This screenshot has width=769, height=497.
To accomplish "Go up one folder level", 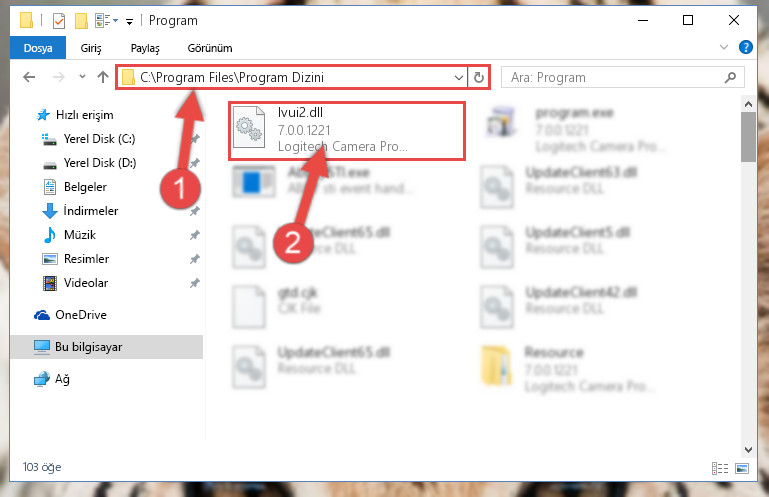I will [103, 77].
